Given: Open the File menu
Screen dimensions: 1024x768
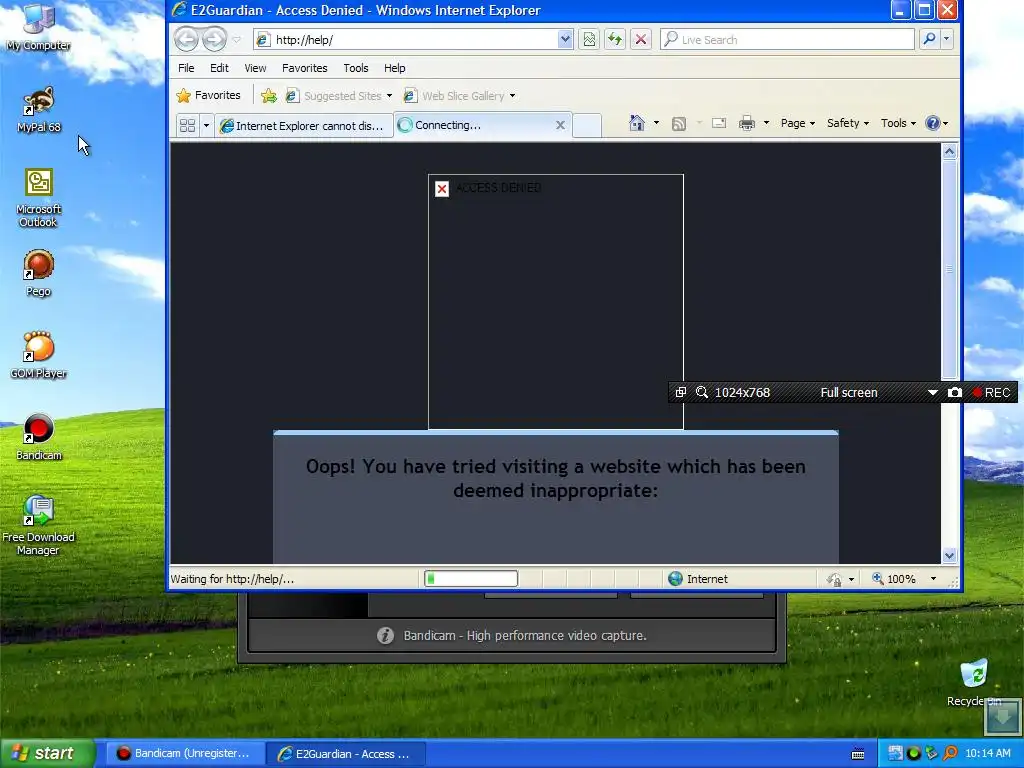Looking at the screenshot, I should (x=186, y=68).
